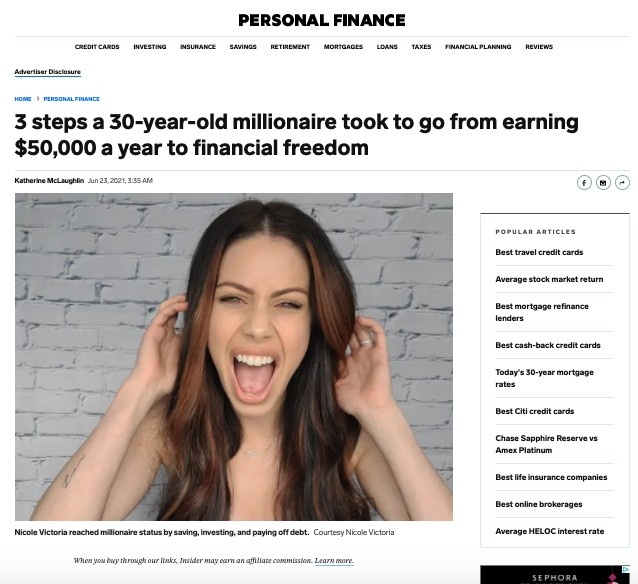Click Personal Finance breadcrumb link
The image size is (638, 584).
(x=72, y=99)
